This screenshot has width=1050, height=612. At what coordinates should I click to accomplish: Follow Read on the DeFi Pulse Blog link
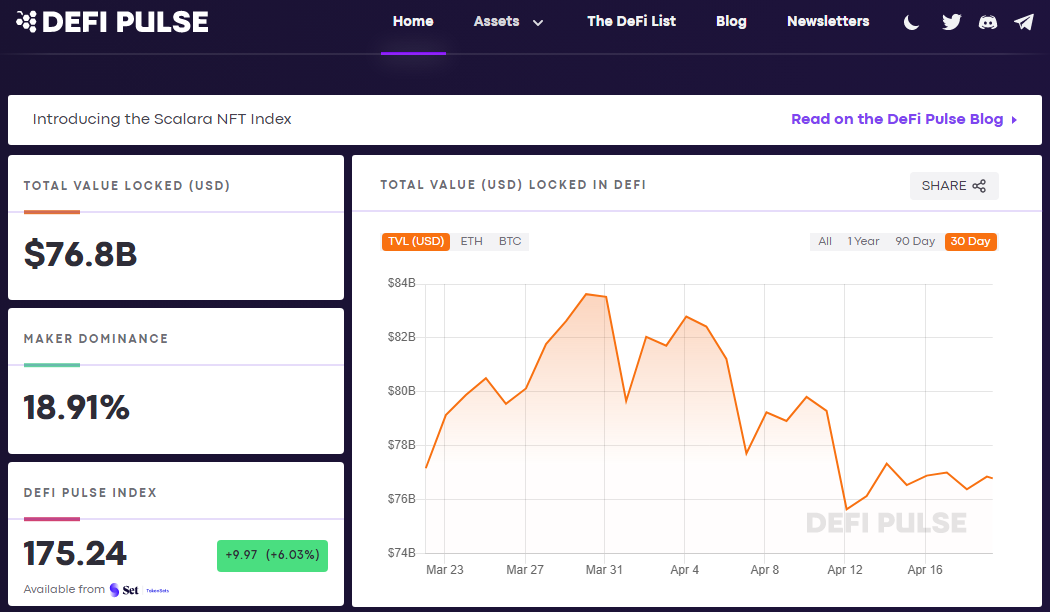(897, 119)
